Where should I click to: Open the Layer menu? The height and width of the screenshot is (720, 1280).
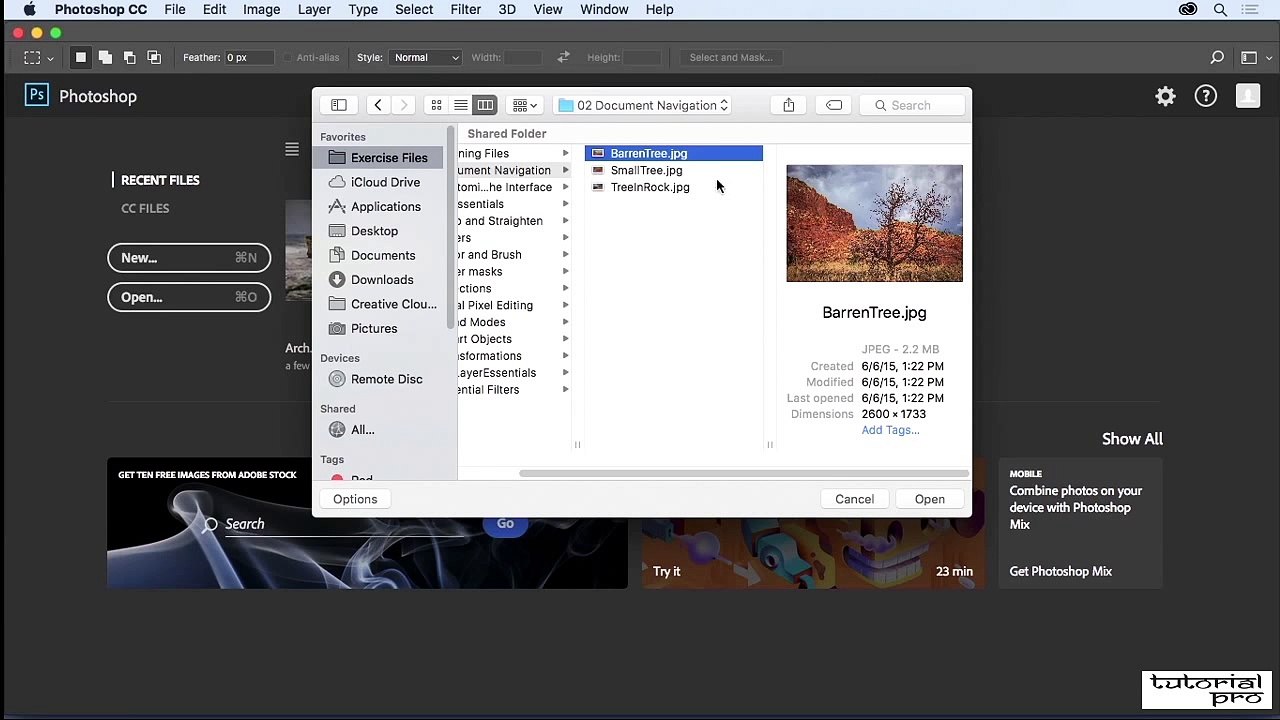click(x=314, y=9)
